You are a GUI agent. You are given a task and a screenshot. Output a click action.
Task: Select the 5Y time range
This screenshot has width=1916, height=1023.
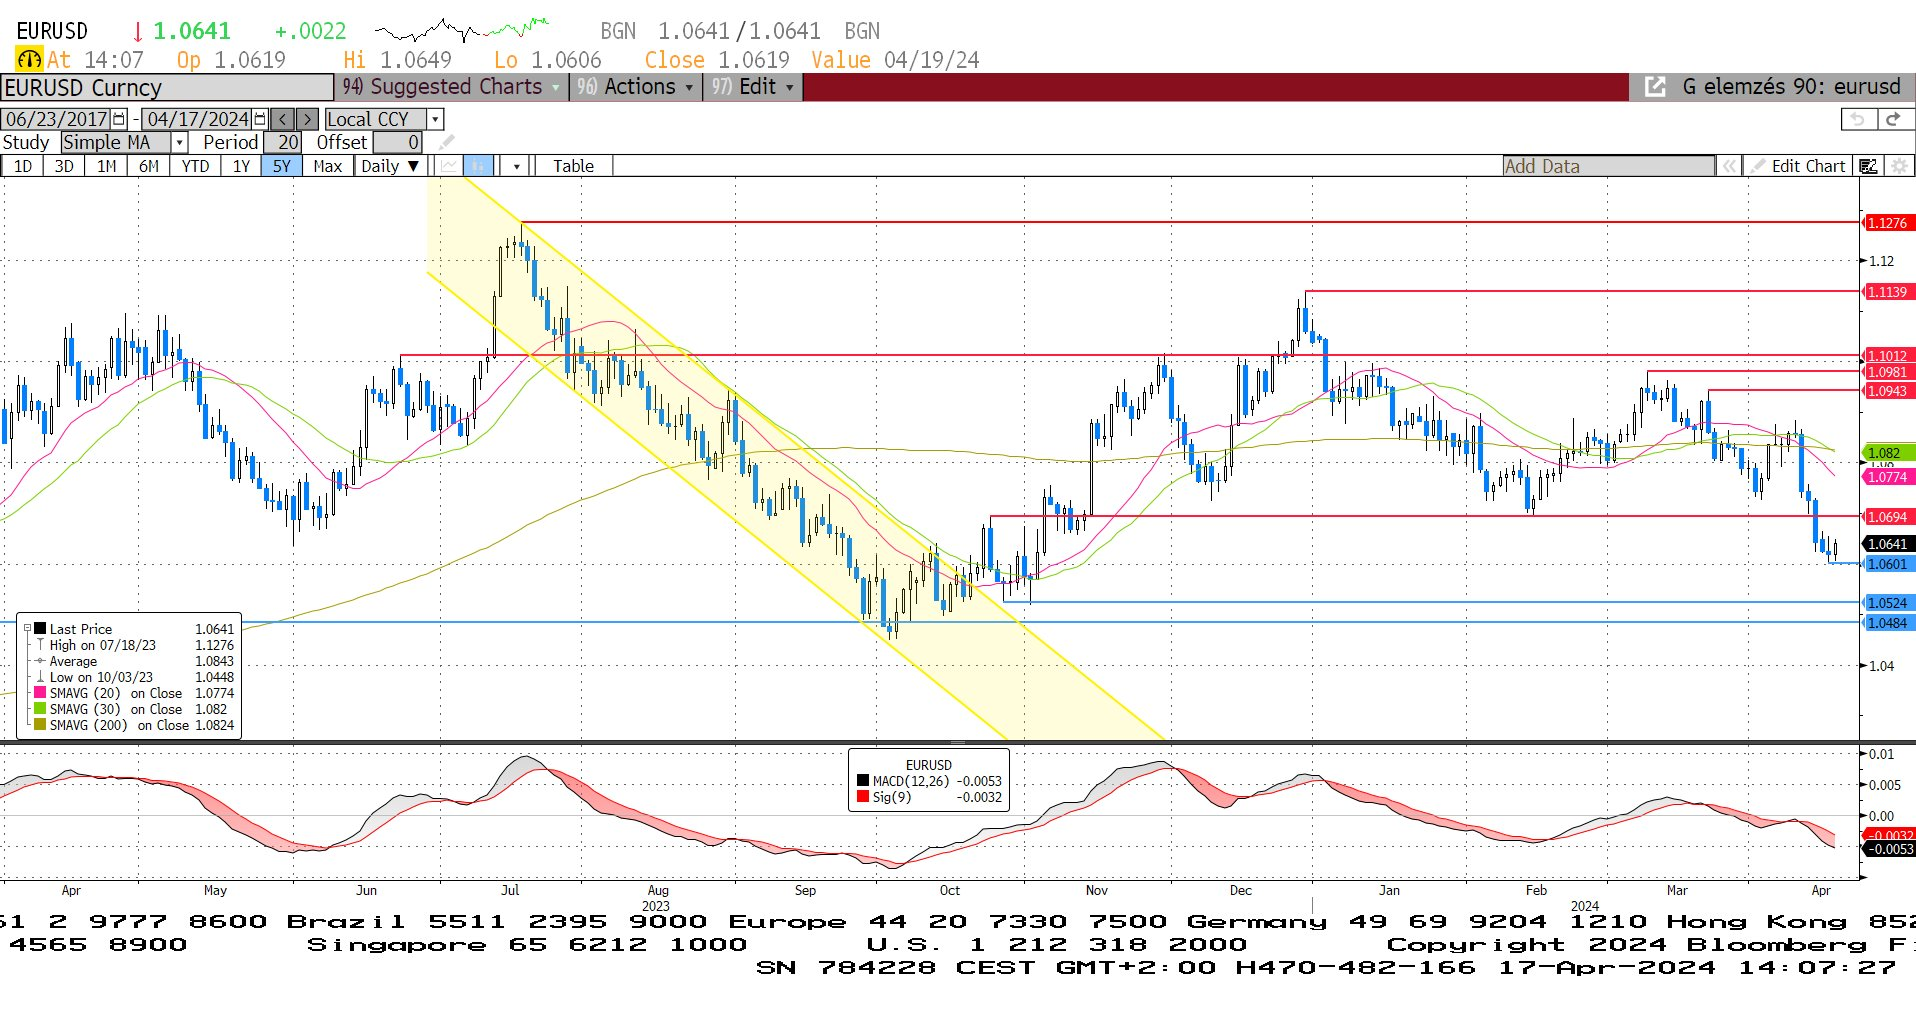(282, 166)
